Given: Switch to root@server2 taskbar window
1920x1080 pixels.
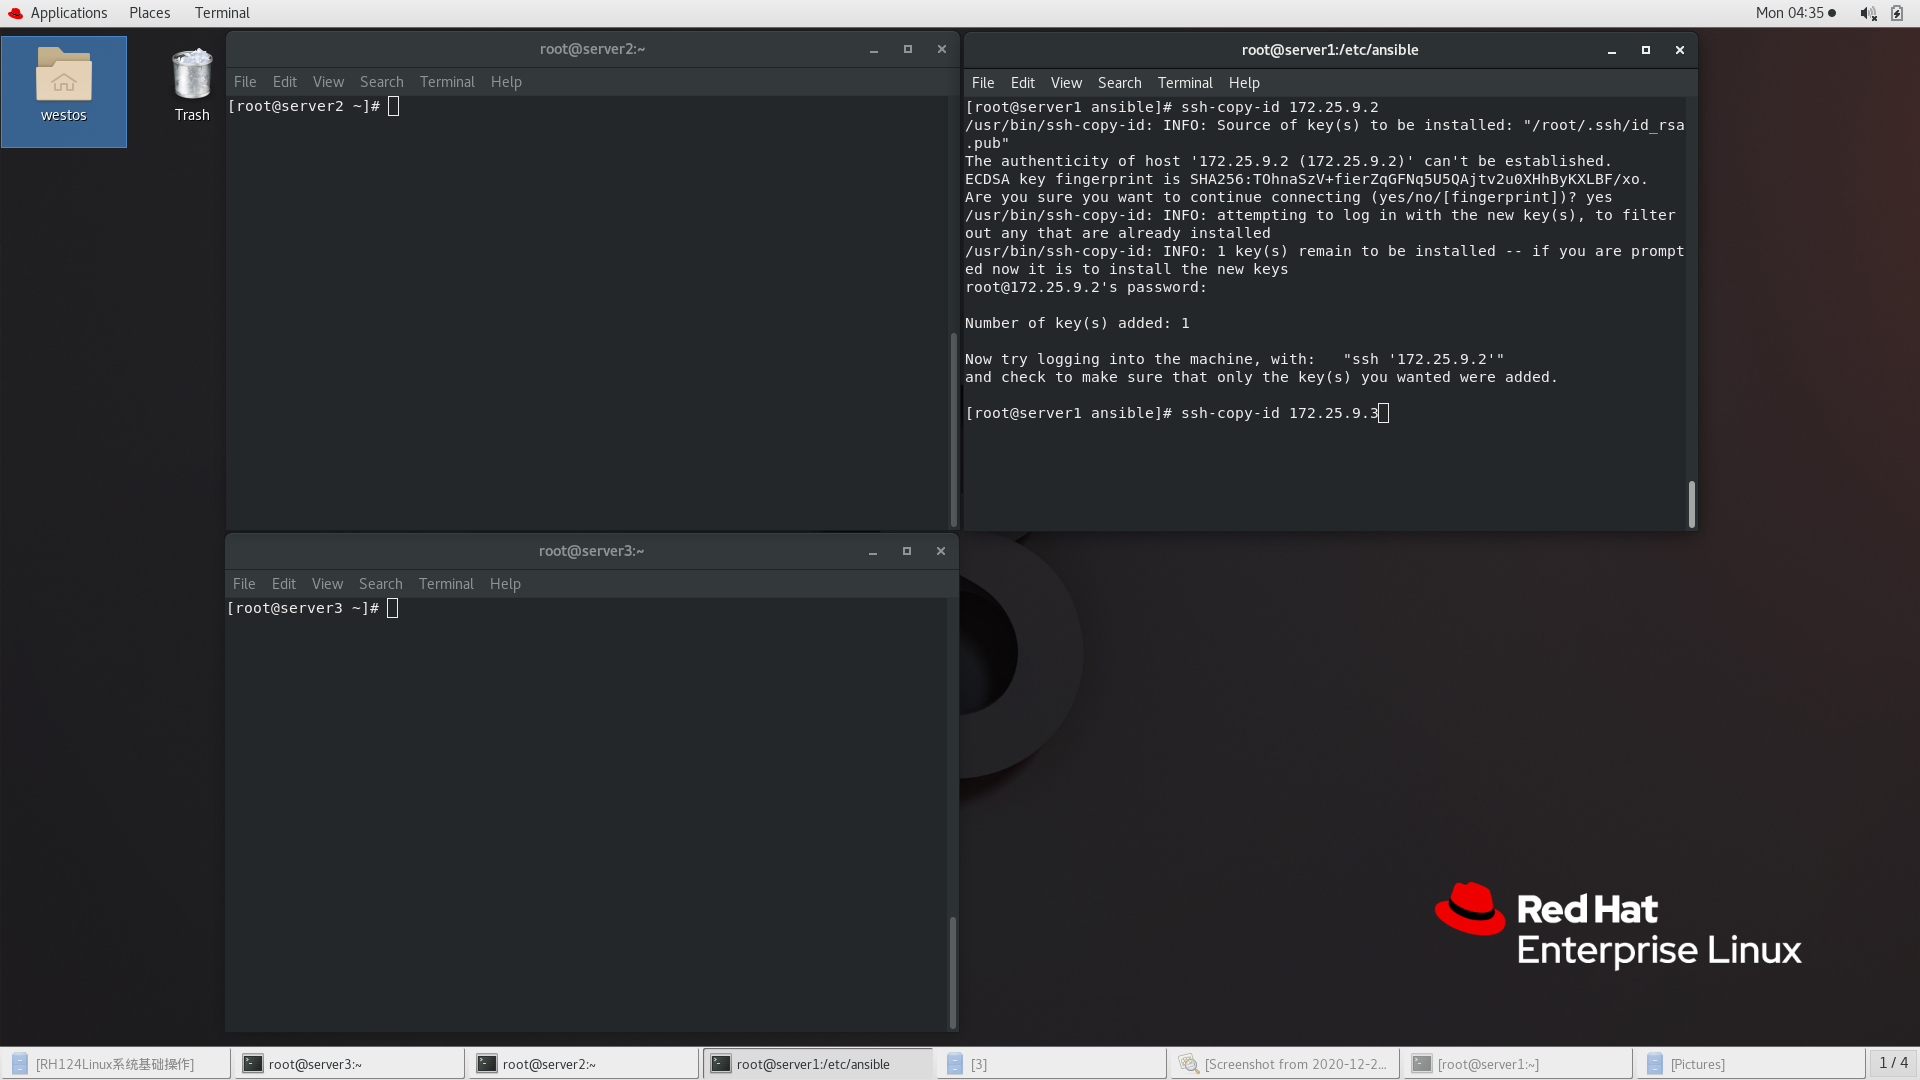Looking at the screenshot, I should tap(583, 1064).
